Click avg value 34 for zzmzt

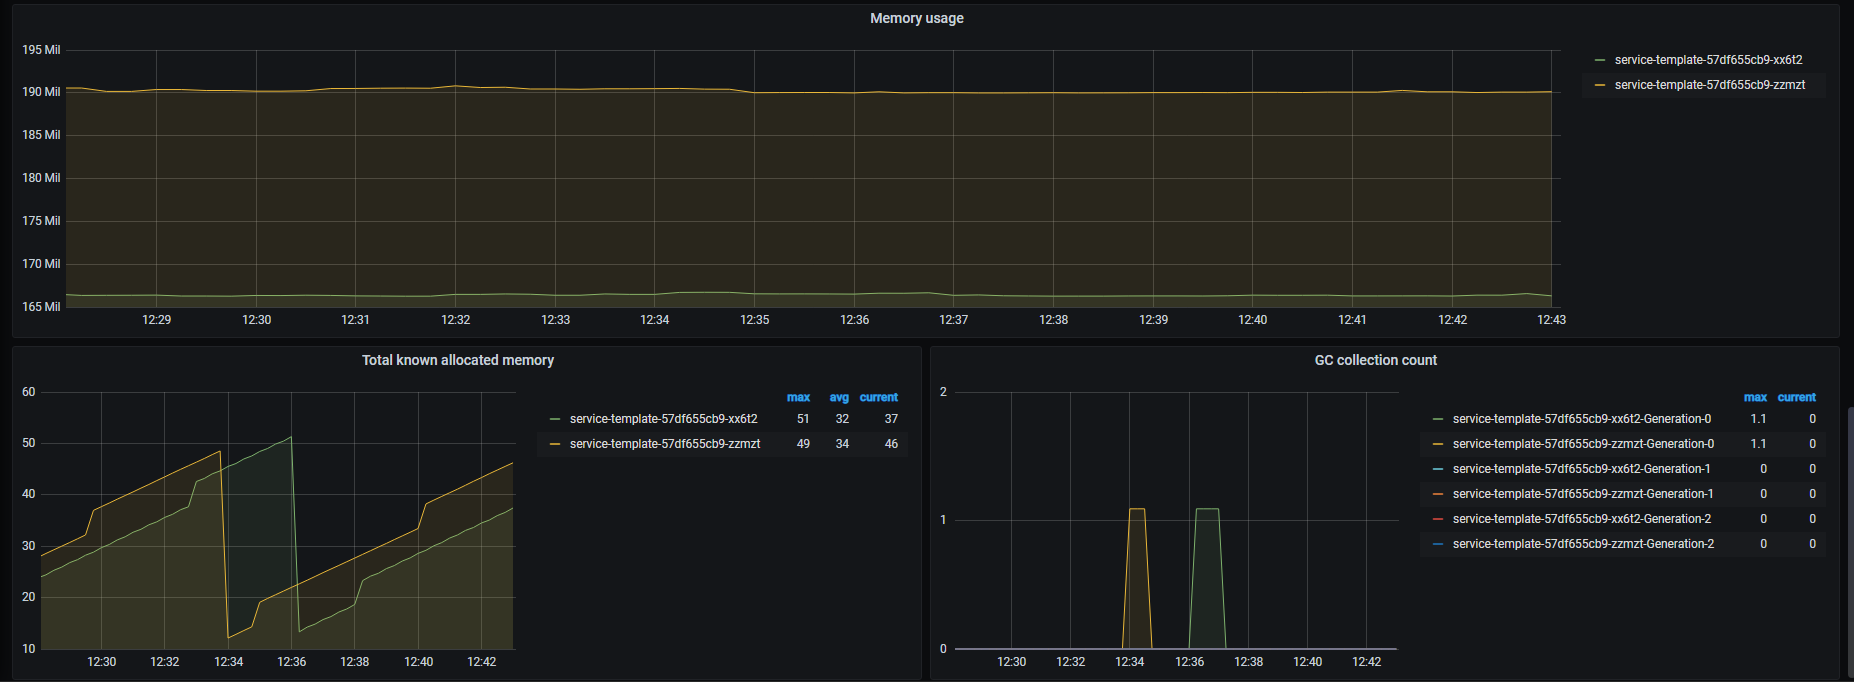tap(842, 444)
